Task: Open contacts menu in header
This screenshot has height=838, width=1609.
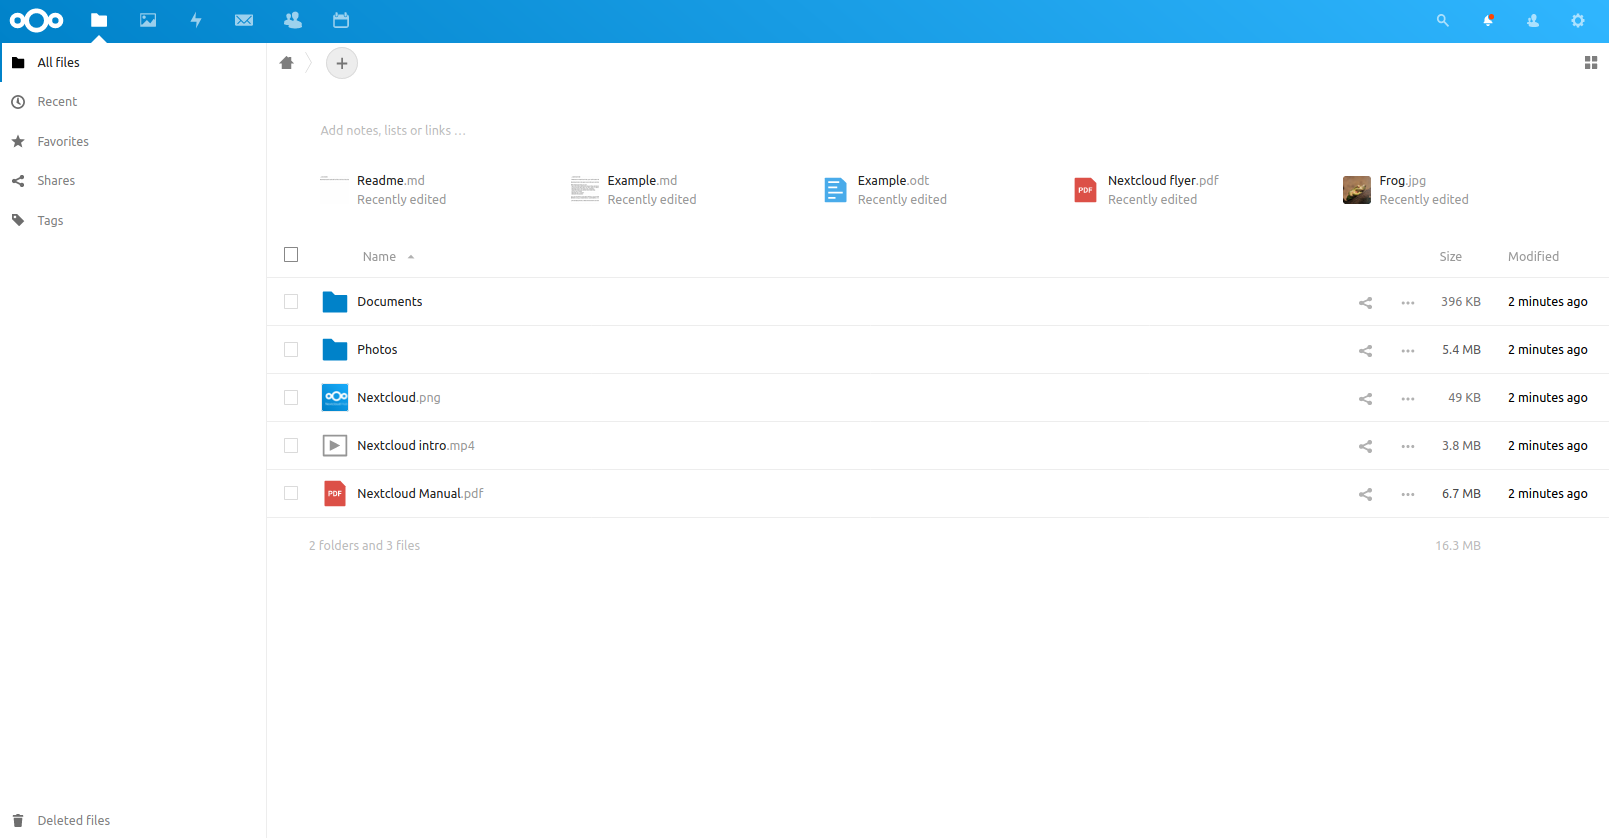Action: pyautogui.click(x=1533, y=20)
